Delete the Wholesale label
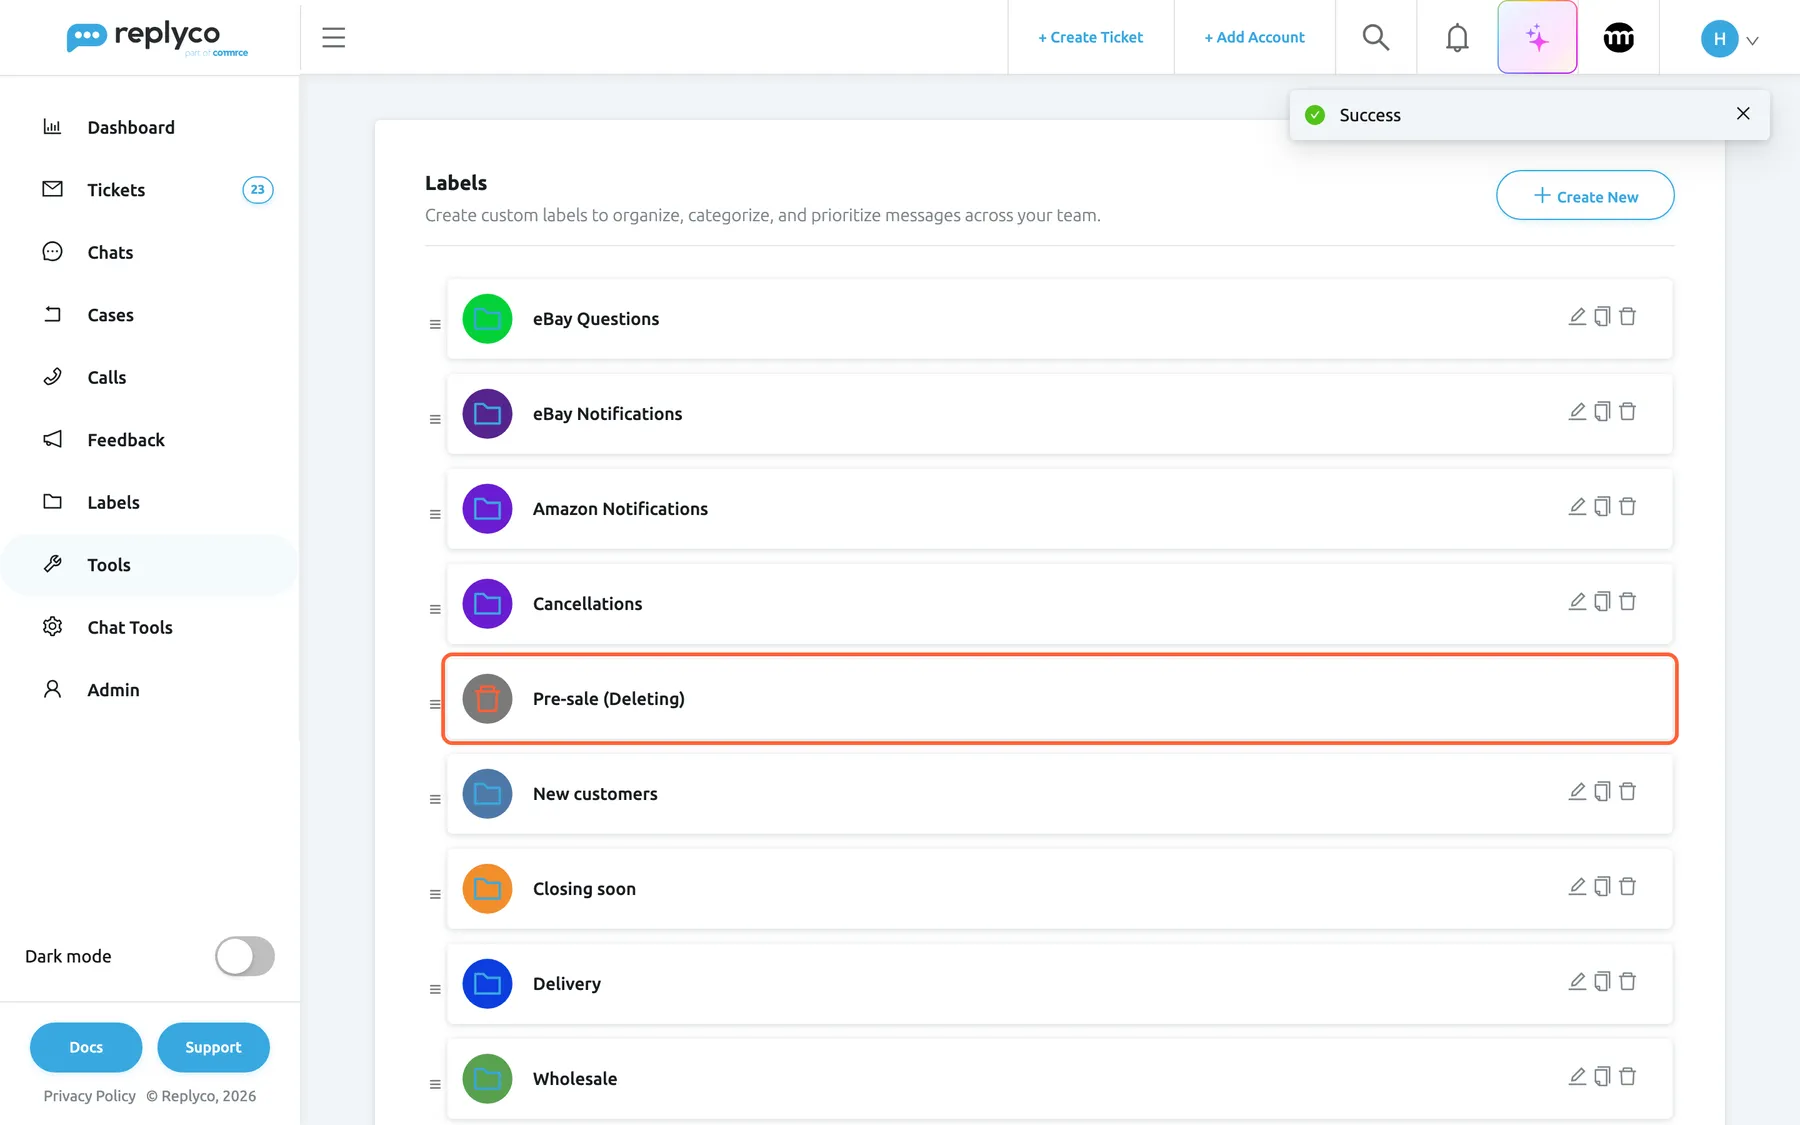The width and height of the screenshot is (1800, 1125). [1627, 1077]
